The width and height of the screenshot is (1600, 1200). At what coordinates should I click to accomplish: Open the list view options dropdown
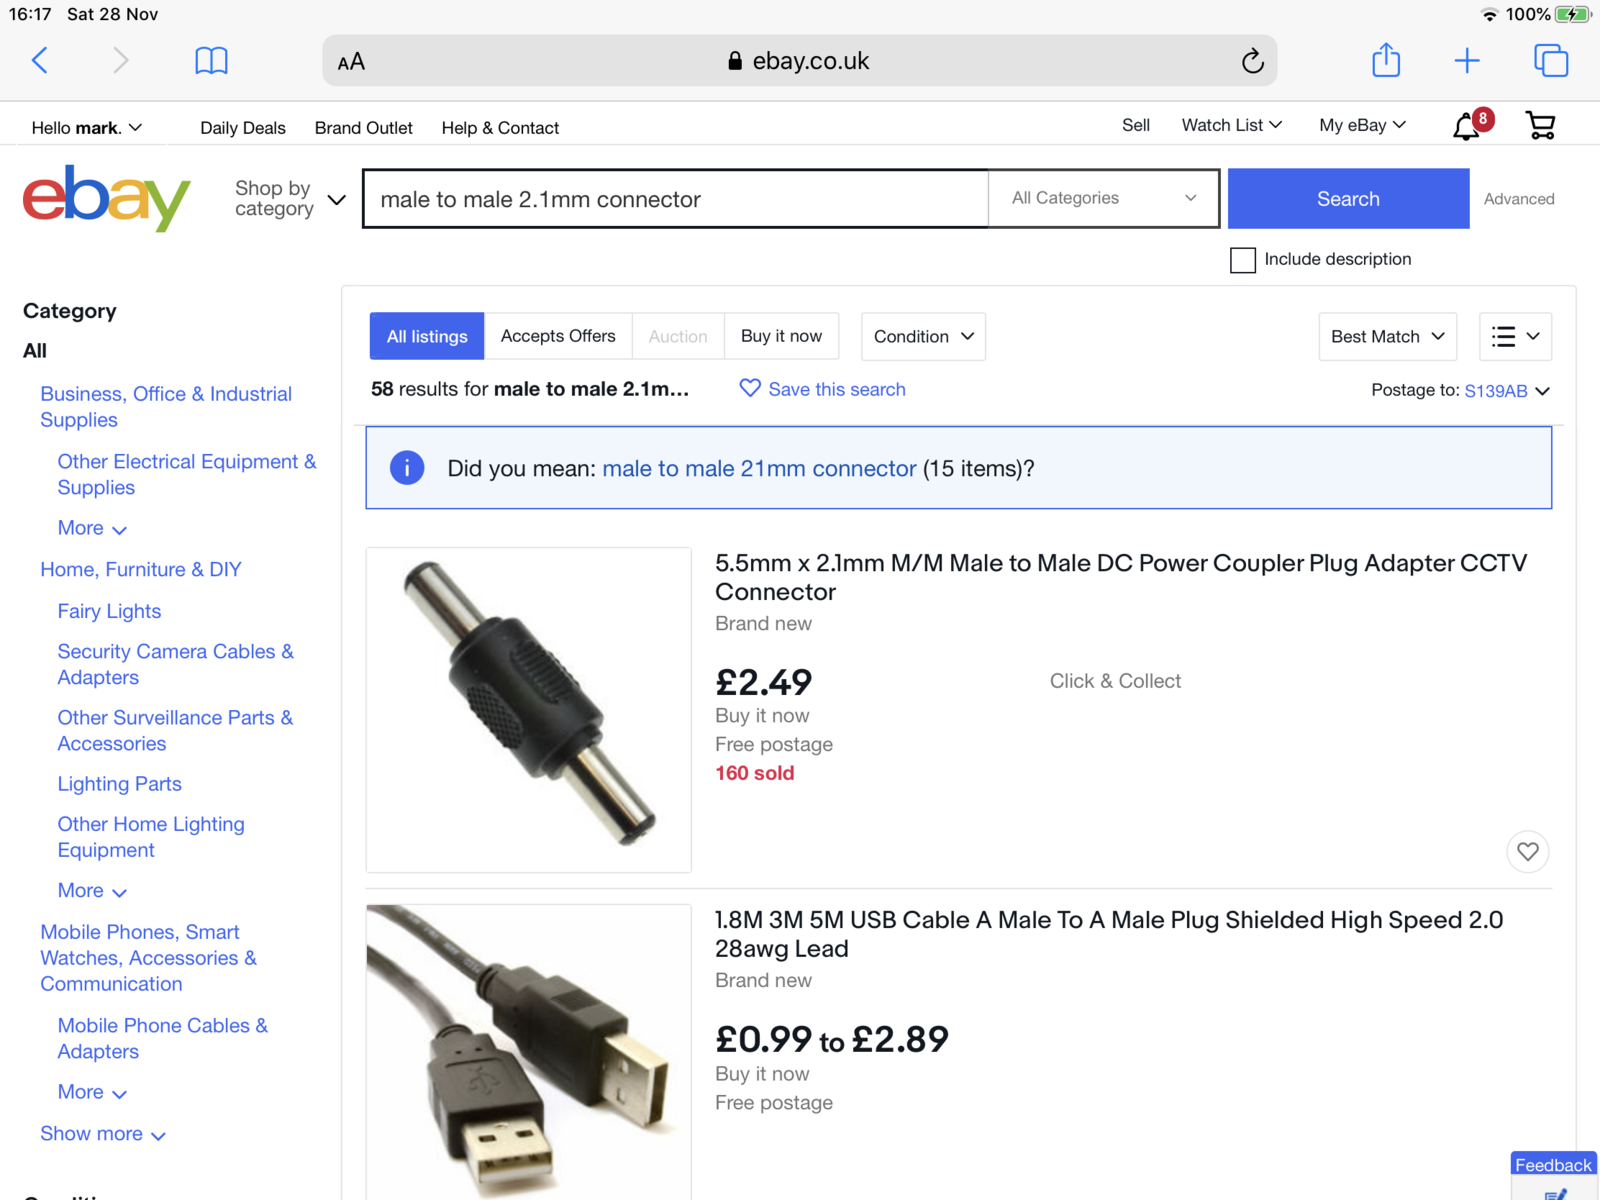coord(1515,337)
